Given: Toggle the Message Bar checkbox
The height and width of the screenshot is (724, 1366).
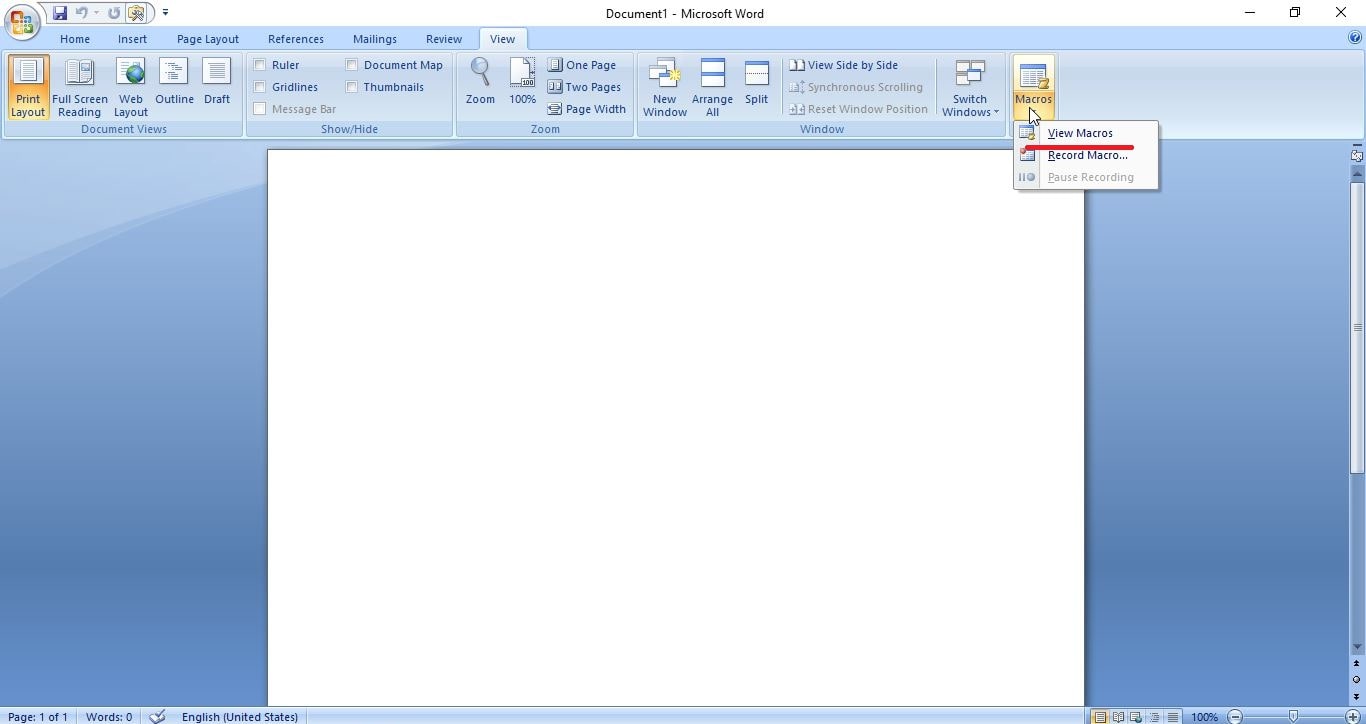Looking at the screenshot, I should [x=260, y=109].
